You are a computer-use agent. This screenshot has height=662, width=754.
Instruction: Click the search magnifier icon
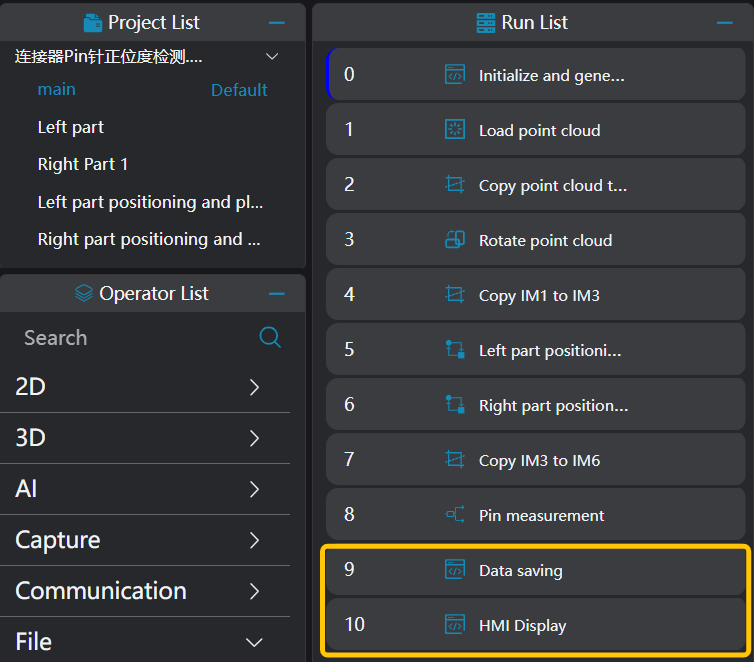tap(270, 337)
